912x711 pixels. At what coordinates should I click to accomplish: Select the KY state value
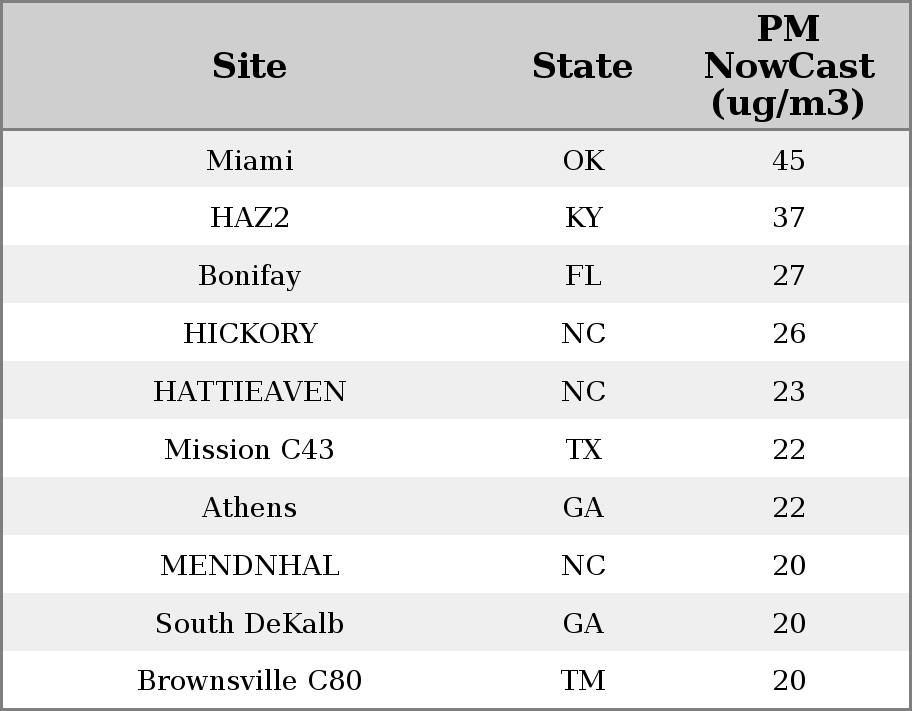pos(583,218)
